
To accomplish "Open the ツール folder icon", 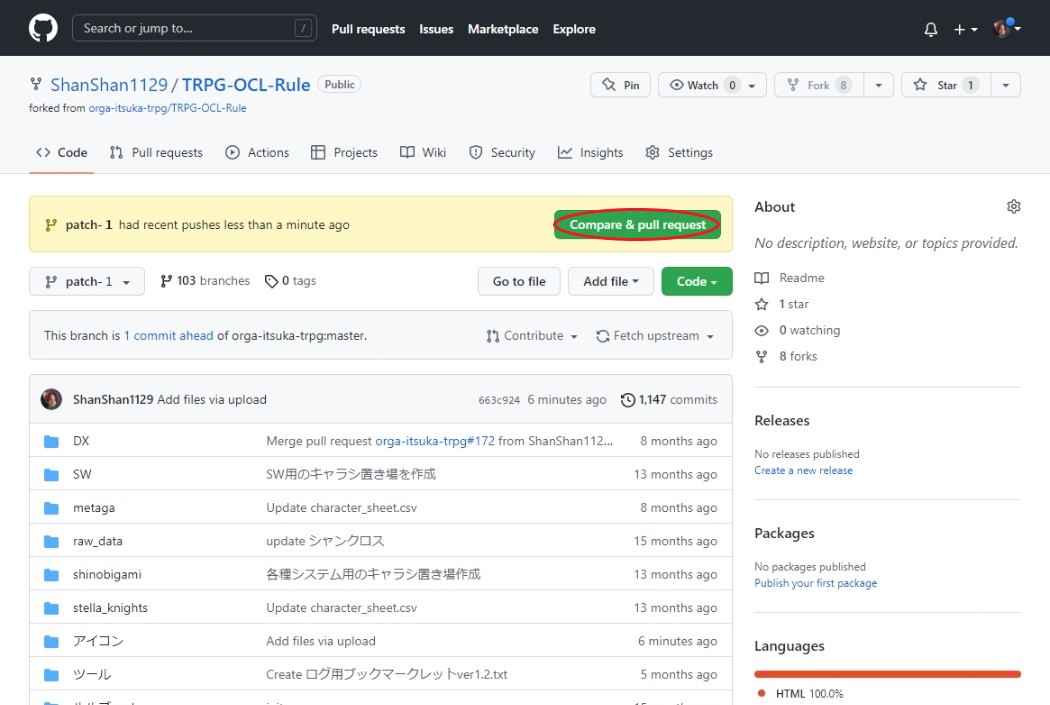I will 52,674.
